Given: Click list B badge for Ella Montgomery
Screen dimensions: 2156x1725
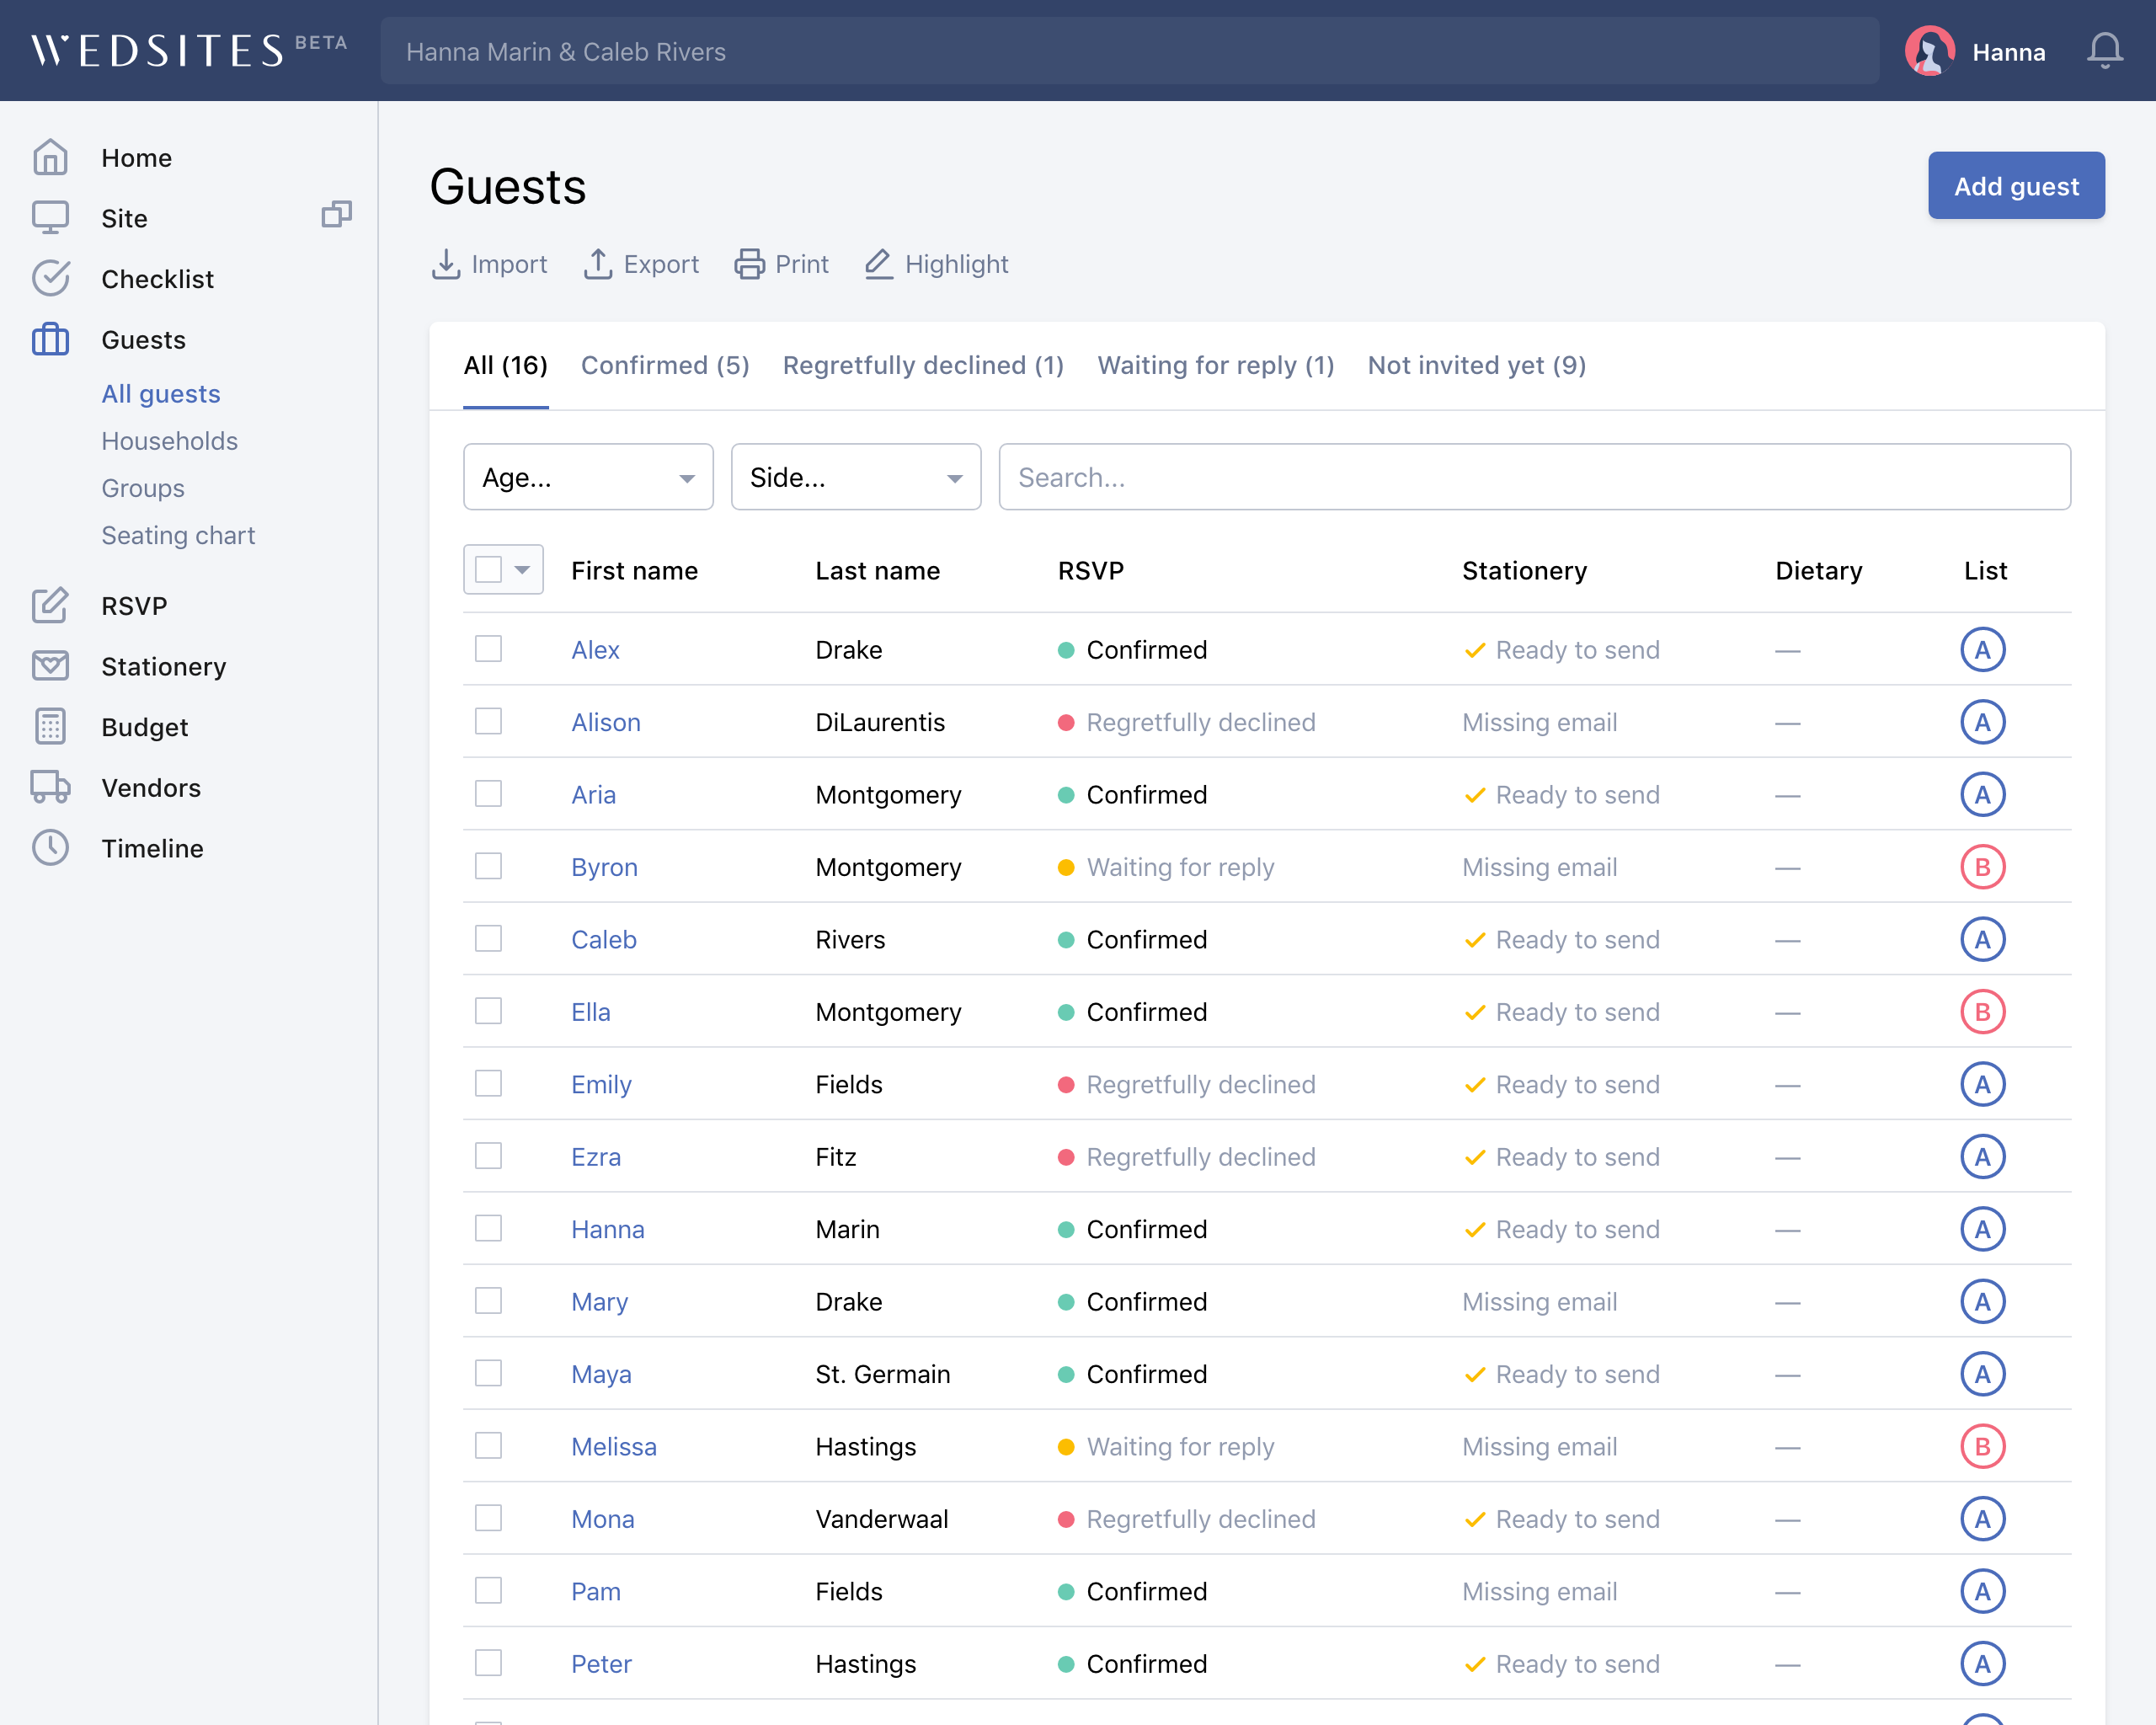Looking at the screenshot, I should (1982, 1012).
